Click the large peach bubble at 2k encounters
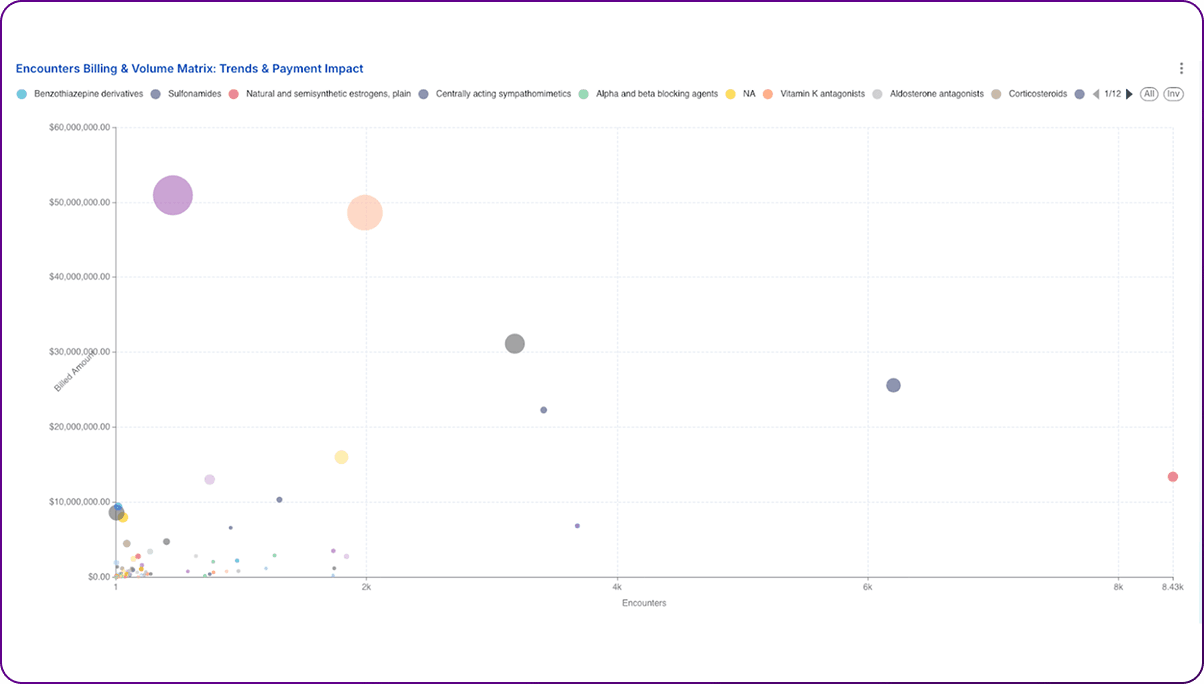Screen dimensions: 1204x684 point(365,212)
